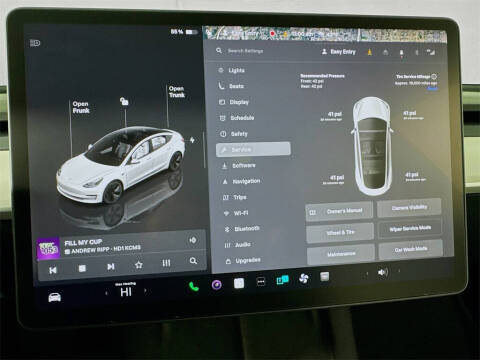Raise temperature with right arrow beside HI
Image resolution: width=480 pixels, height=360 pixels.
tap(145, 291)
